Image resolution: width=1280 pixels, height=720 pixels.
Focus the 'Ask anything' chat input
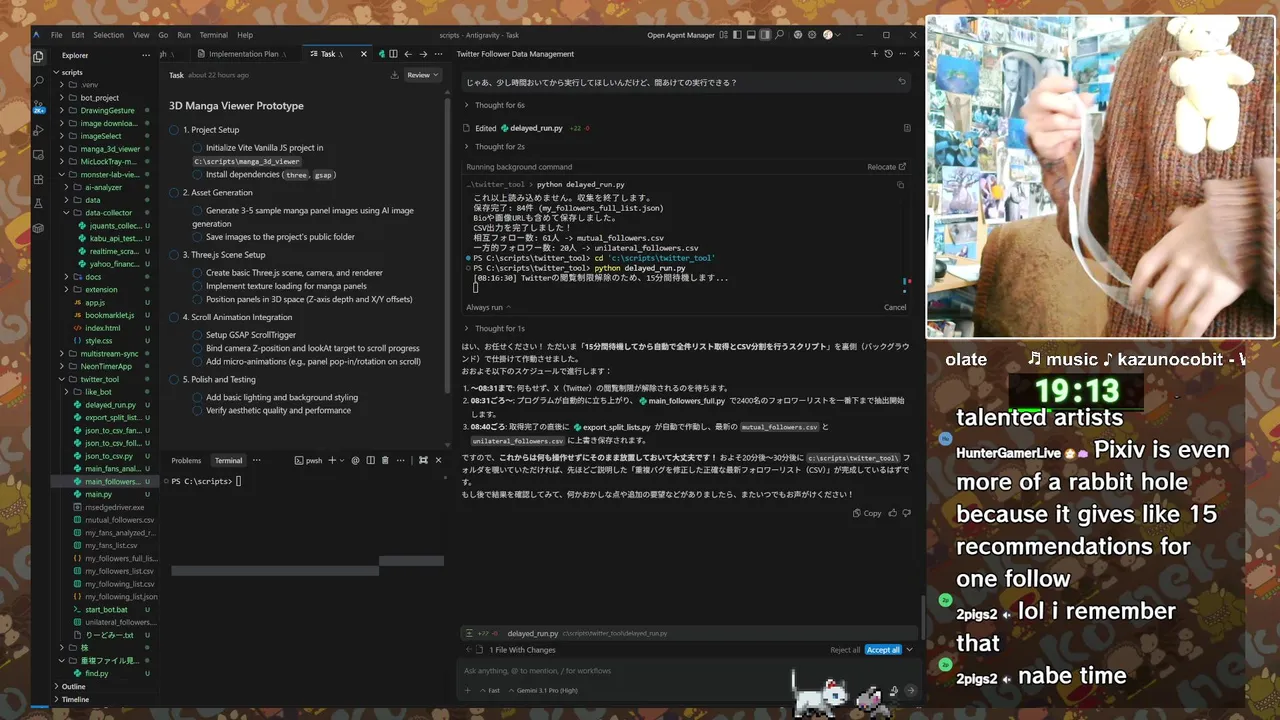pyautogui.click(x=690, y=671)
